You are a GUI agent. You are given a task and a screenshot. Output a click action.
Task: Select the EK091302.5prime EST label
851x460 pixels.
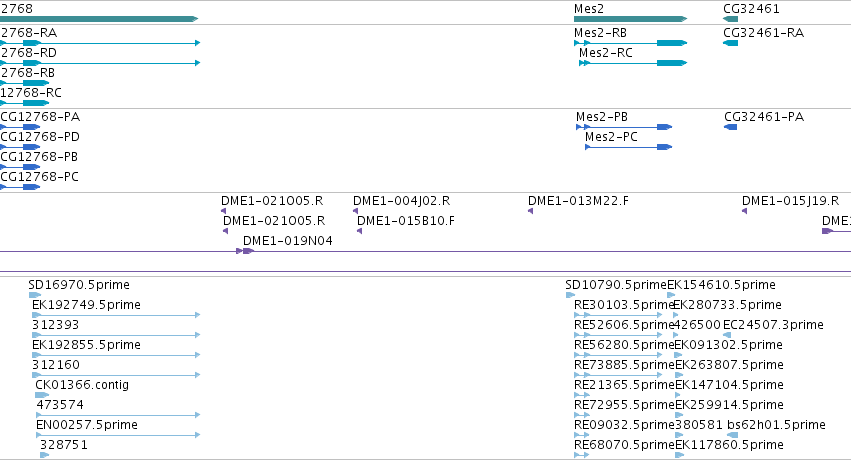pos(728,345)
